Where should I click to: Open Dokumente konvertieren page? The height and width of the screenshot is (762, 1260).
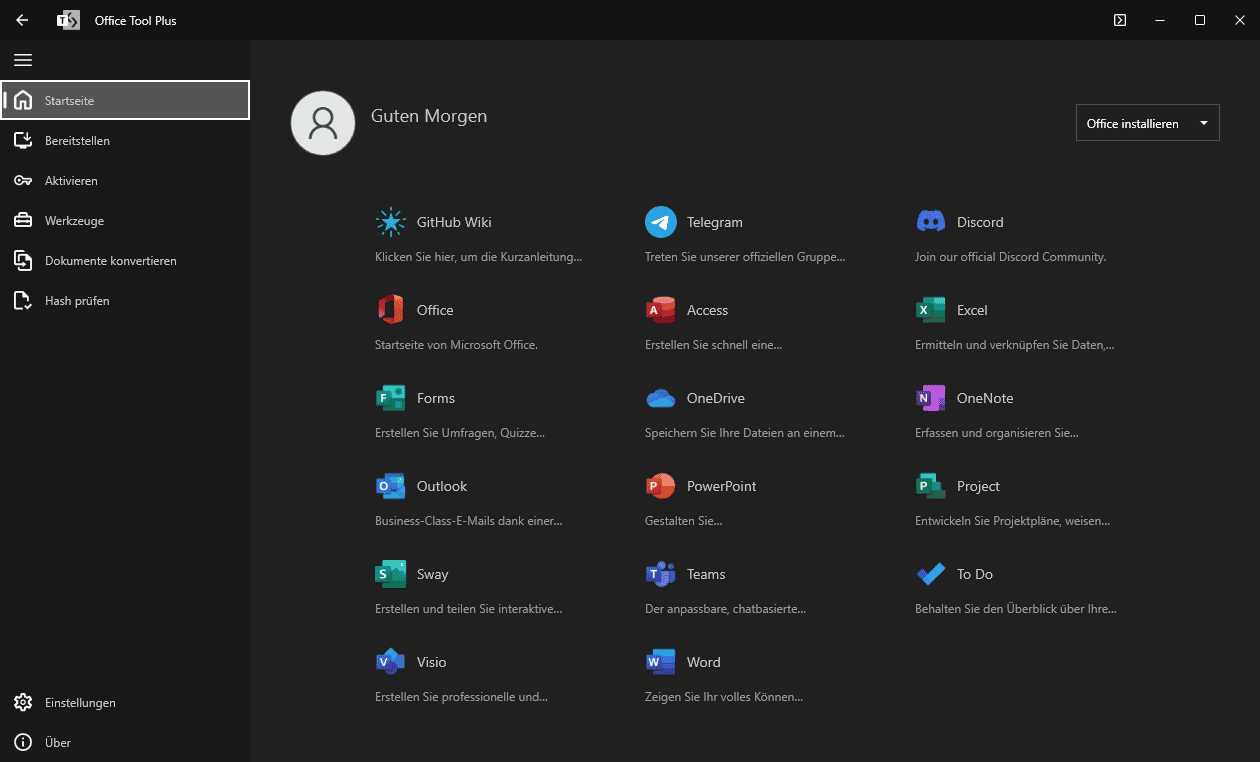pyautogui.click(x=125, y=261)
